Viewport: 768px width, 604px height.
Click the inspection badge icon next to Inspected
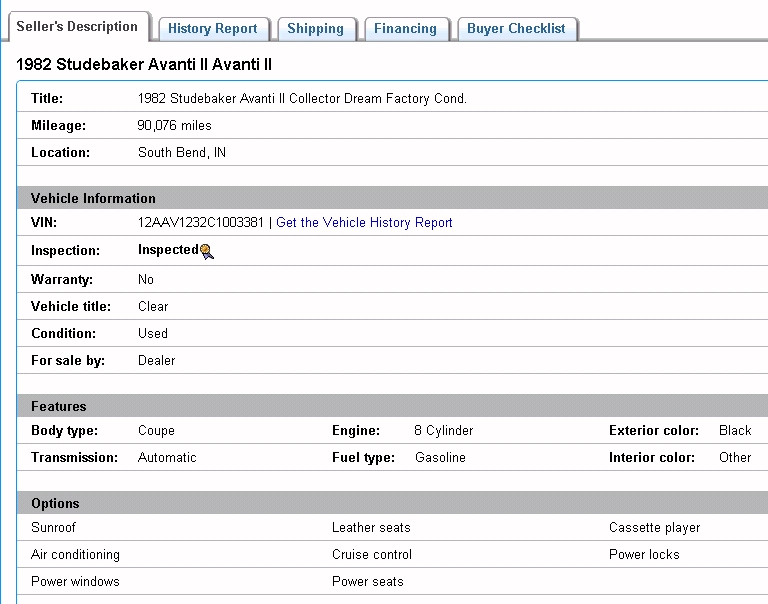[x=207, y=252]
